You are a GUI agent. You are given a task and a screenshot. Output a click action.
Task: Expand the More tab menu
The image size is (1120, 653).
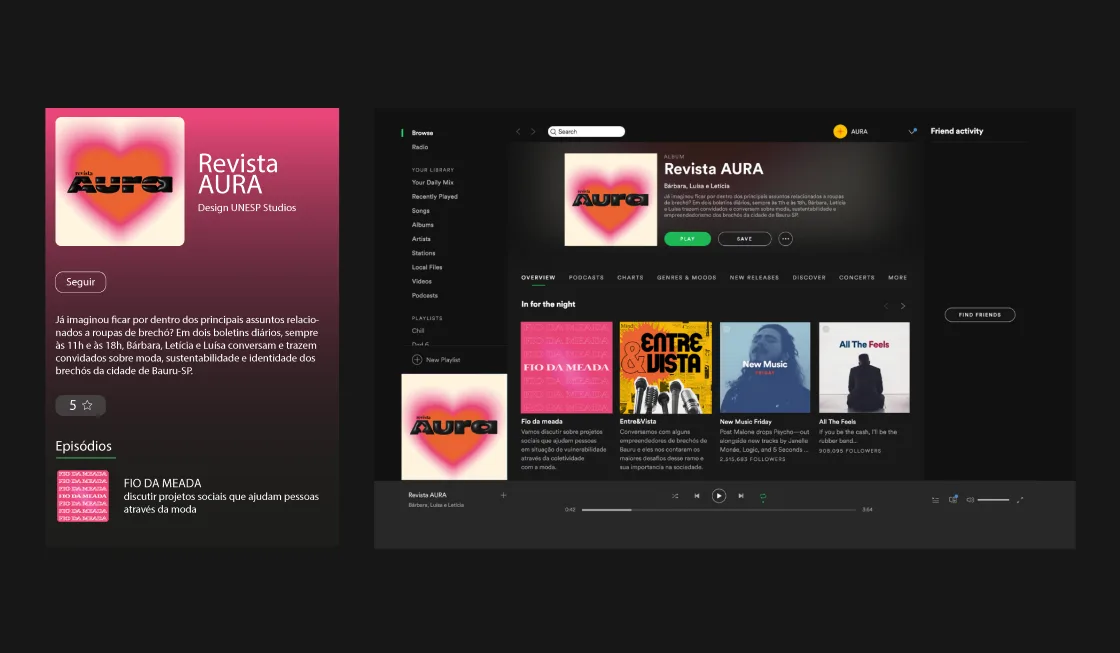click(x=898, y=277)
